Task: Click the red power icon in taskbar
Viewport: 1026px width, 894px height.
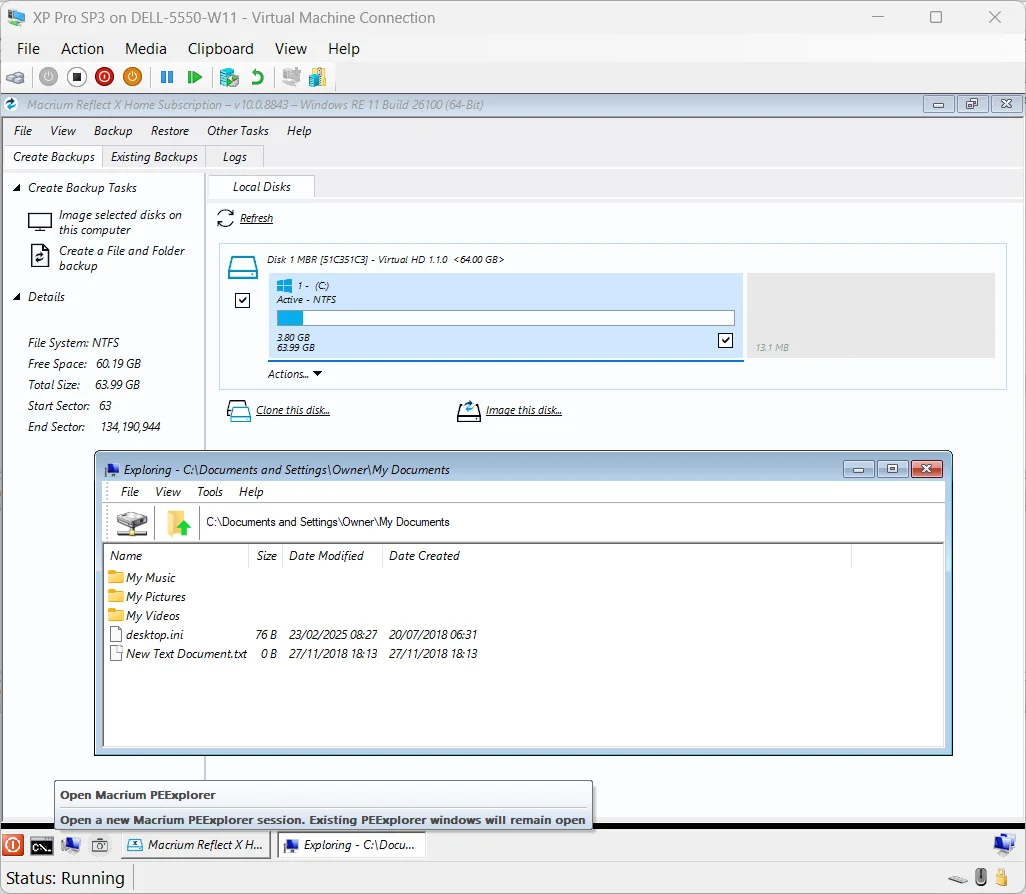Action: [x=12, y=845]
